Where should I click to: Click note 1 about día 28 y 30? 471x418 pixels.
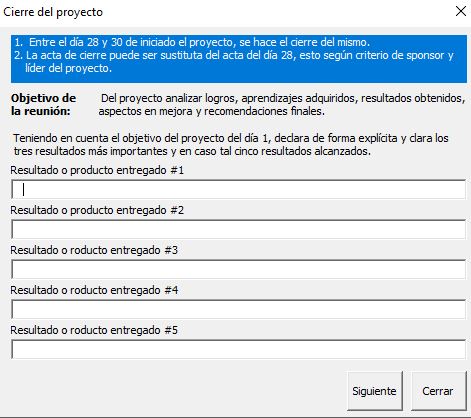point(192,42)
